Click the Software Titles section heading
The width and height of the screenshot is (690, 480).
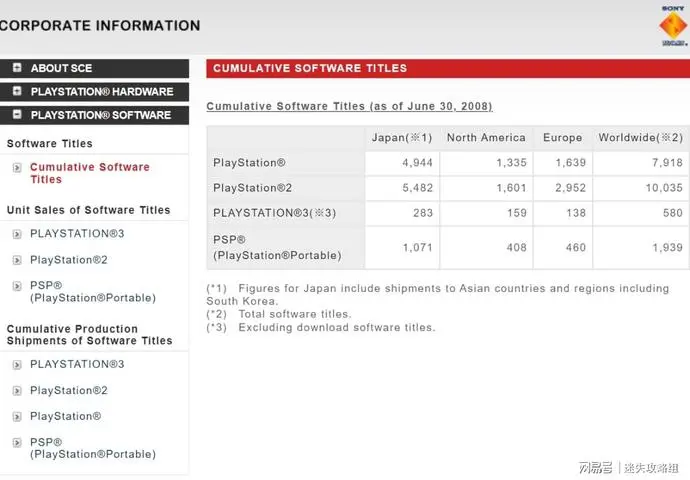pos(50,143)
